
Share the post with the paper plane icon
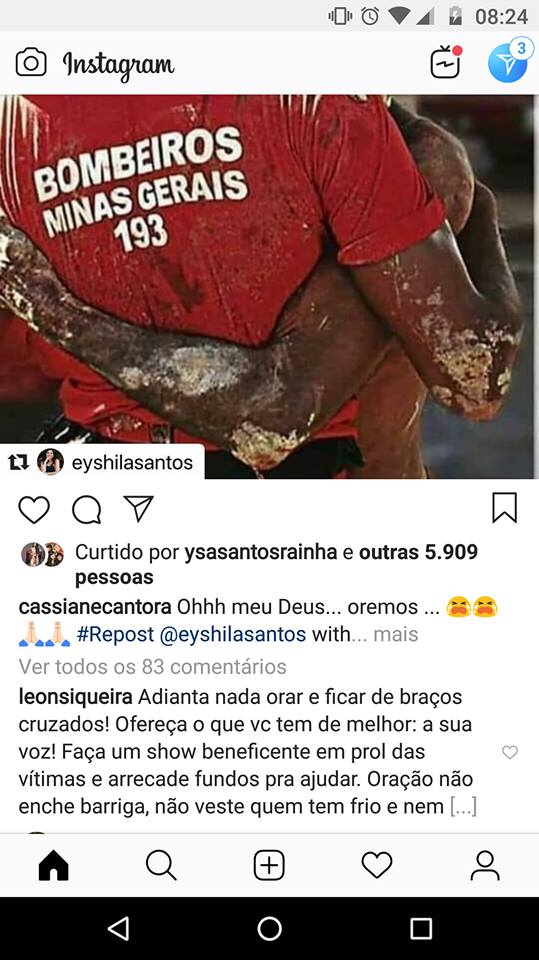click(138, 509)
